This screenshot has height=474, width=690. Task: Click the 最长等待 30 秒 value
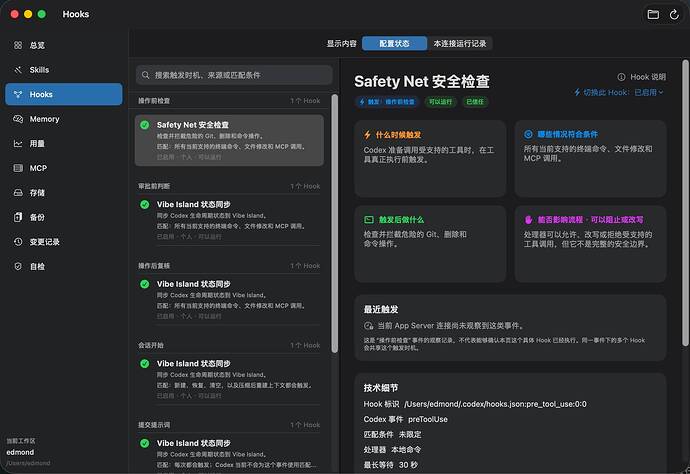[408, 465]
